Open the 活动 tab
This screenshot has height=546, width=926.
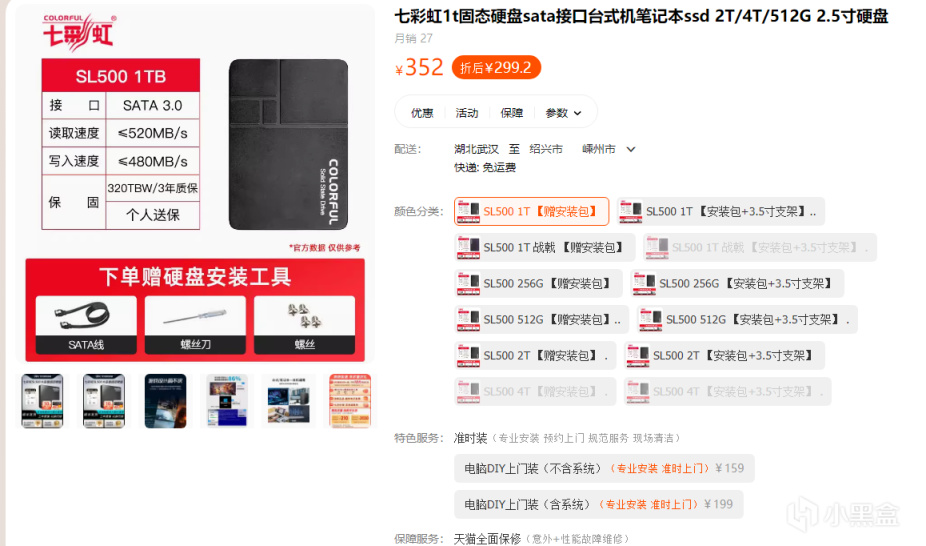(x=467, y=113)
